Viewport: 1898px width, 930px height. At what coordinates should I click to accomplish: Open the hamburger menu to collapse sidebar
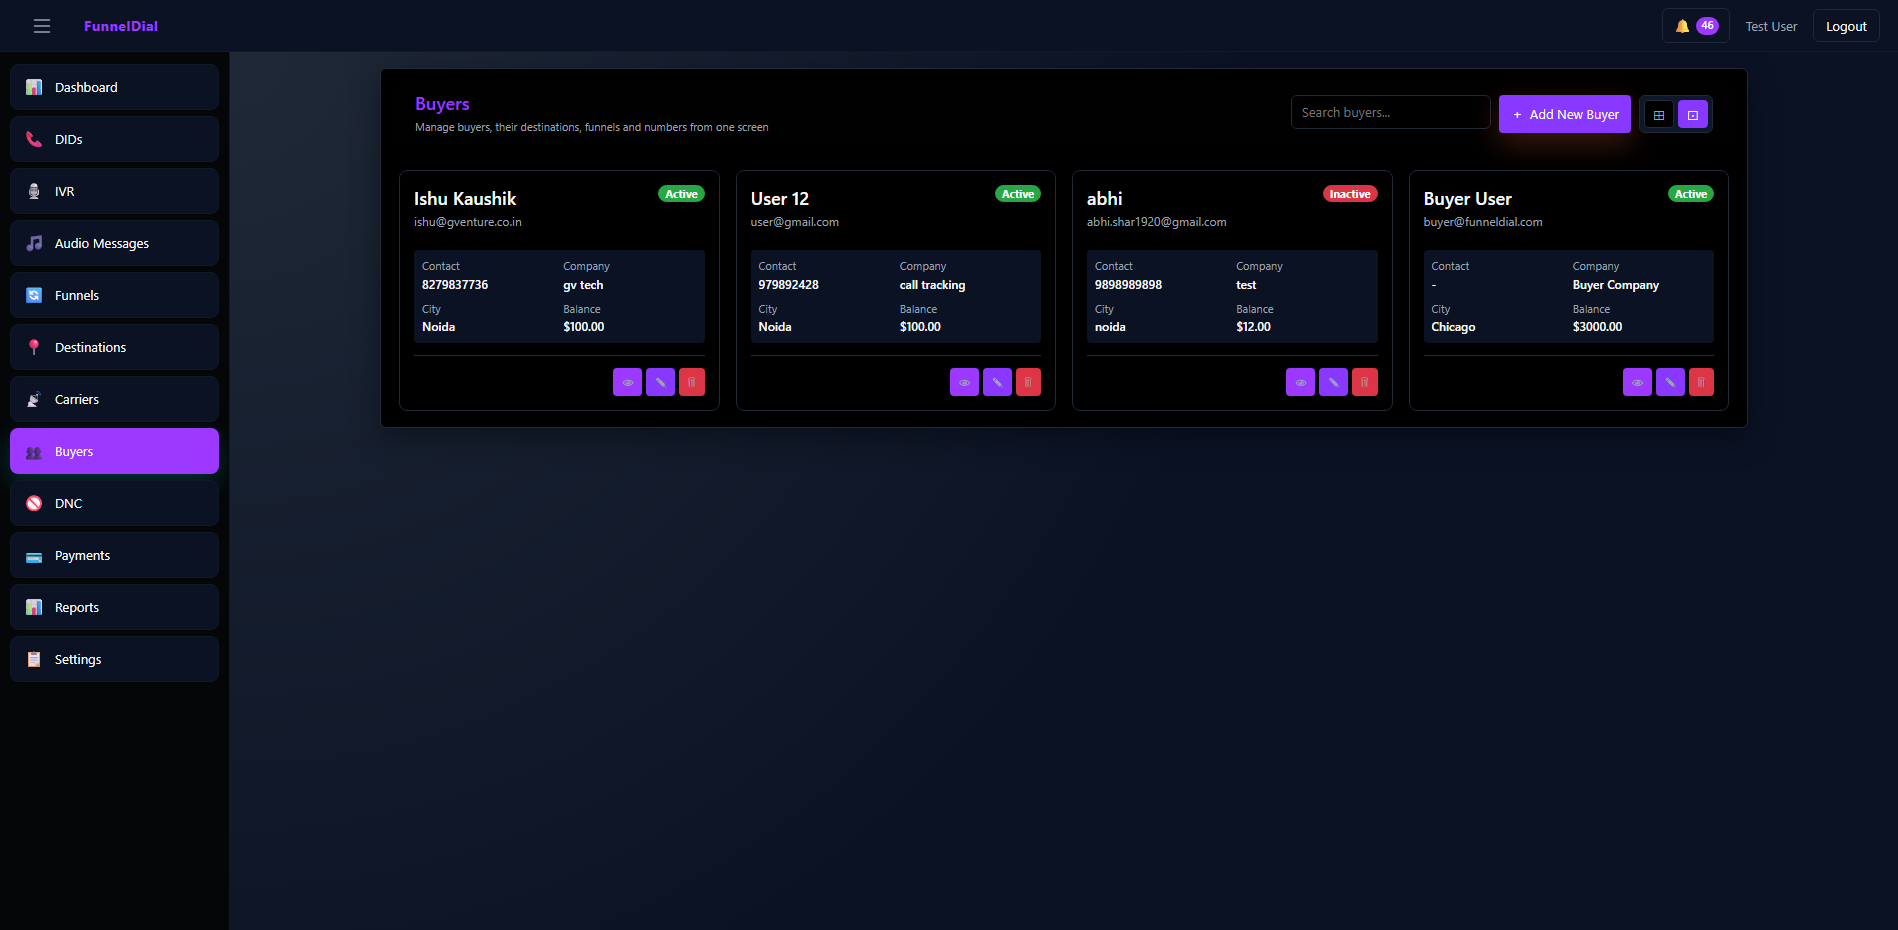pyautogui.click(x=42, y=26)
